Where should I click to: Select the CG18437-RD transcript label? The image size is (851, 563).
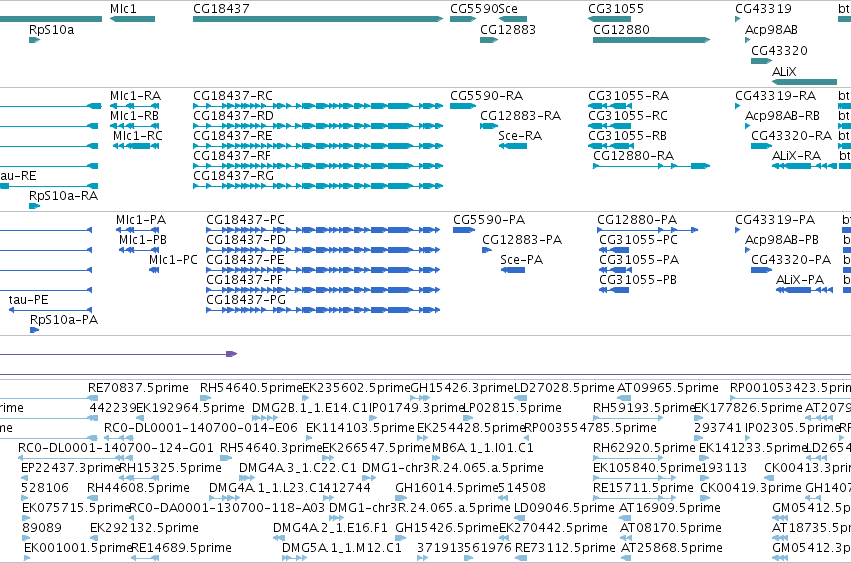point(233,116)
